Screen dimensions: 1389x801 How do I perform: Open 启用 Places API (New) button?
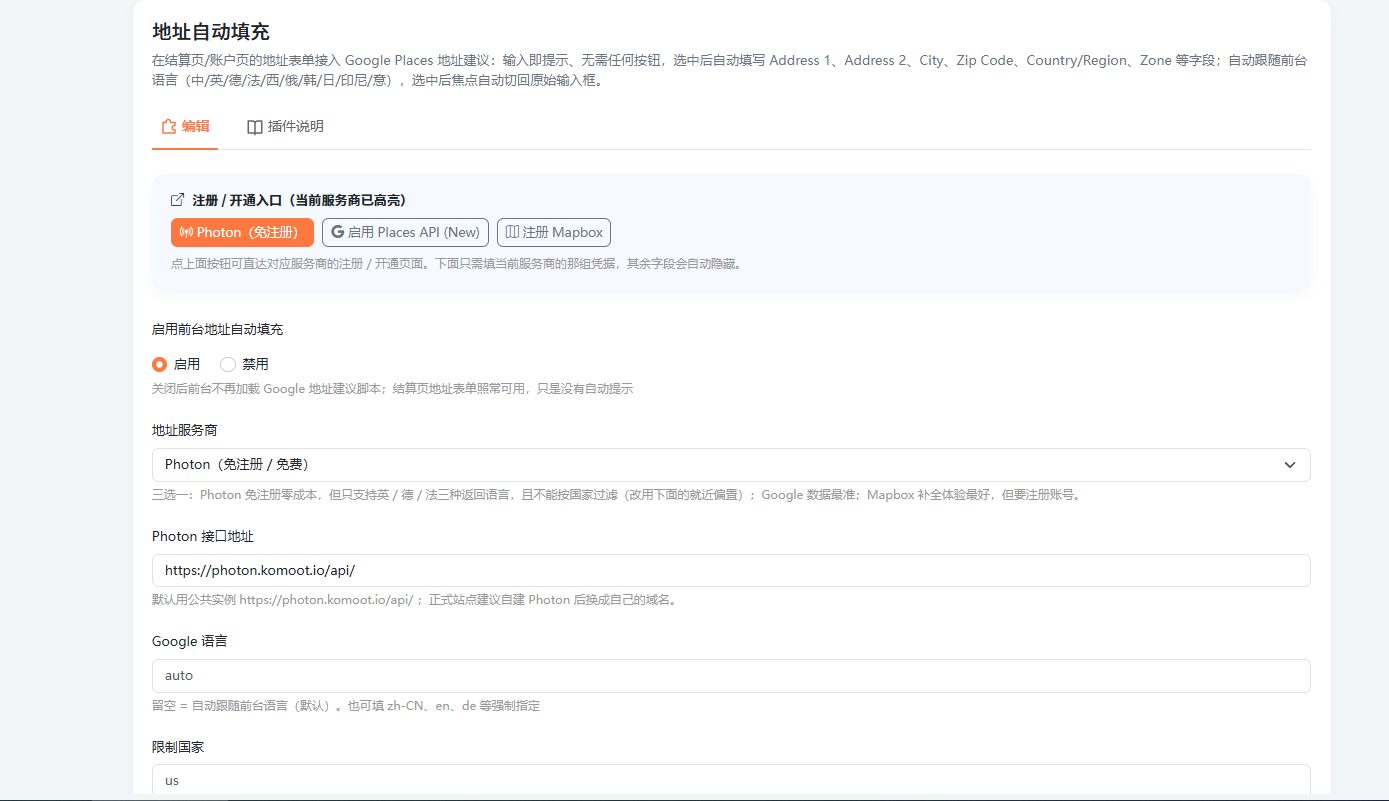tap(405, 232)
